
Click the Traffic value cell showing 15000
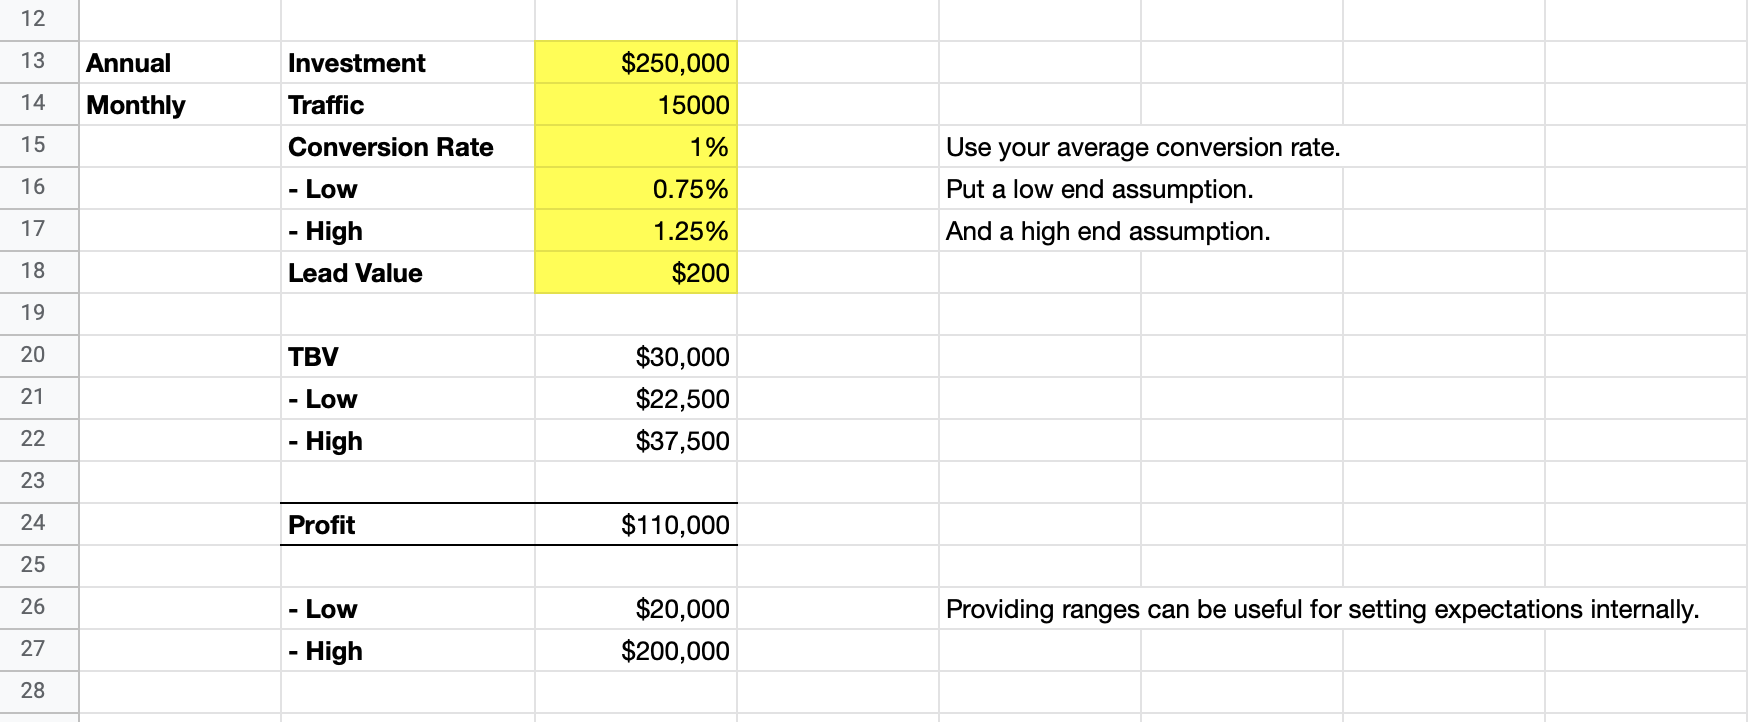636,105
